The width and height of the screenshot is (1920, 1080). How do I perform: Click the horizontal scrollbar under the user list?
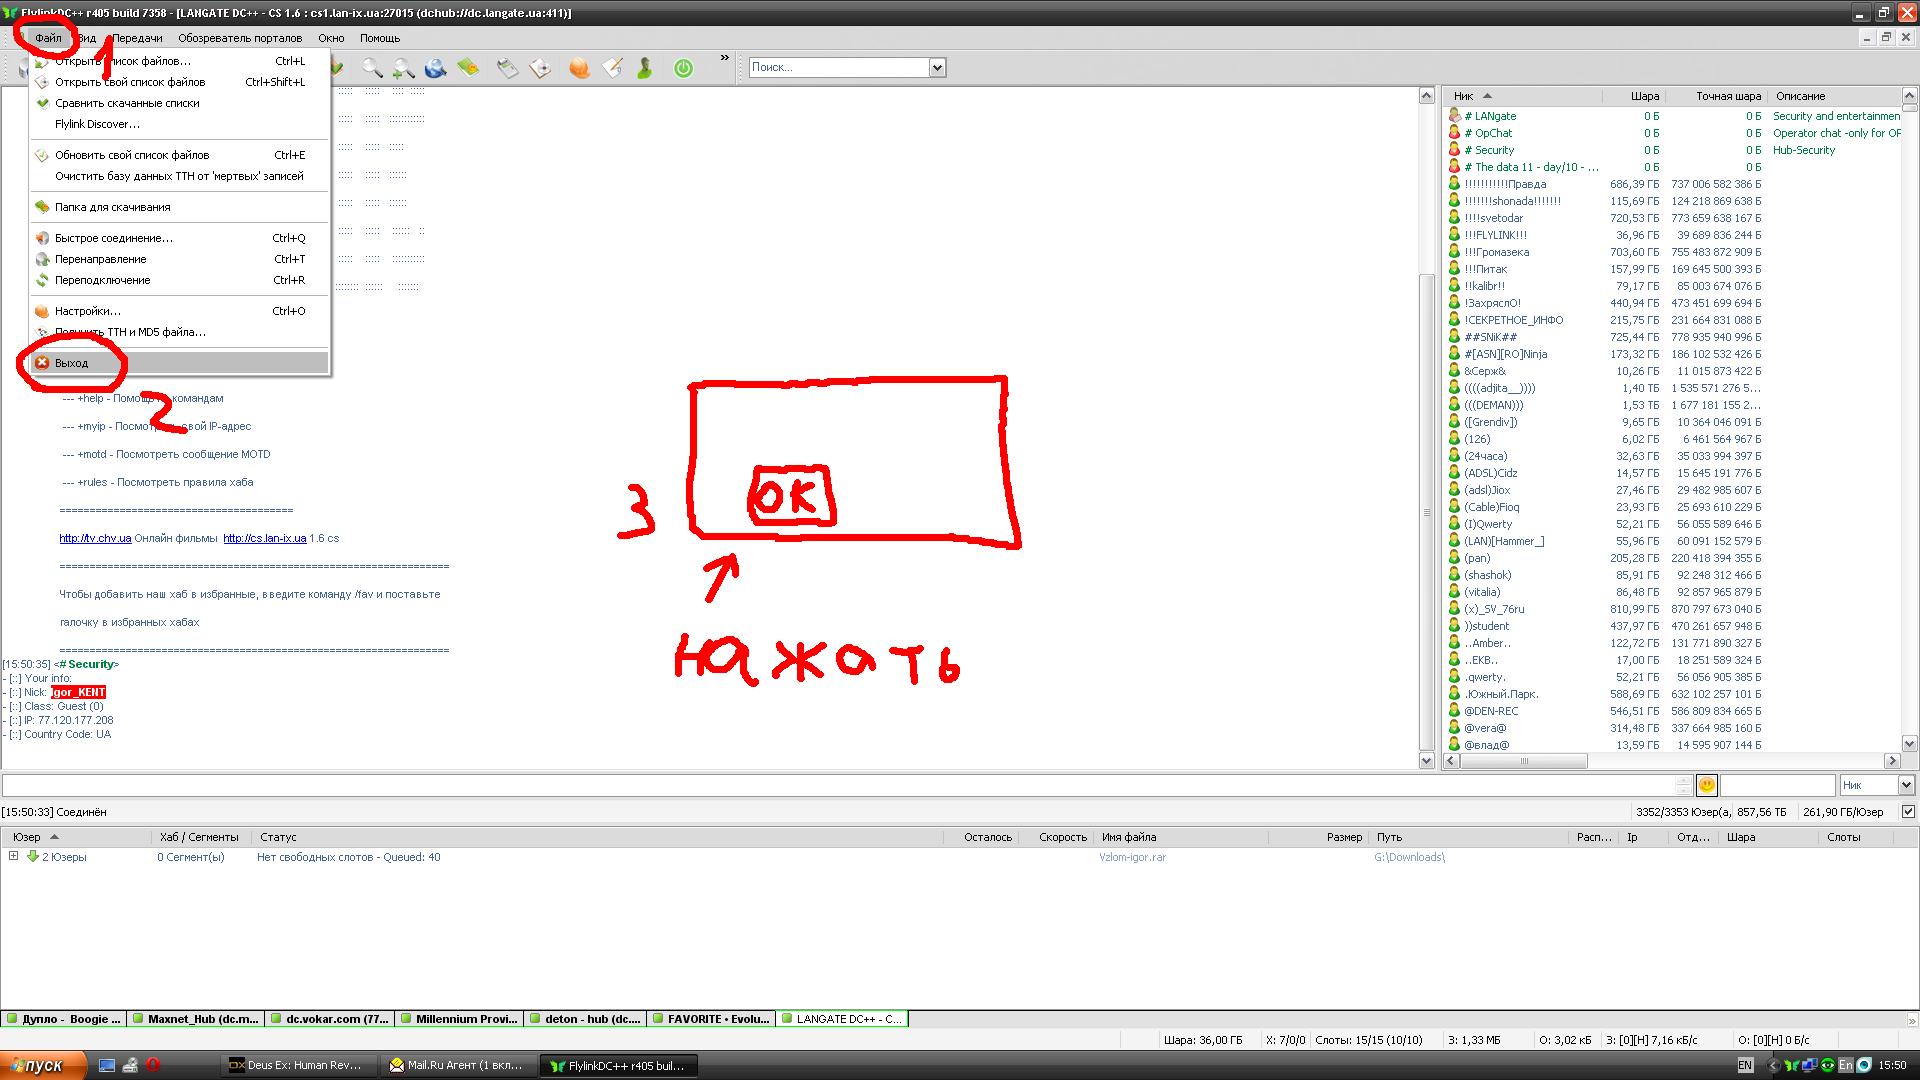tap(1524, 761)
